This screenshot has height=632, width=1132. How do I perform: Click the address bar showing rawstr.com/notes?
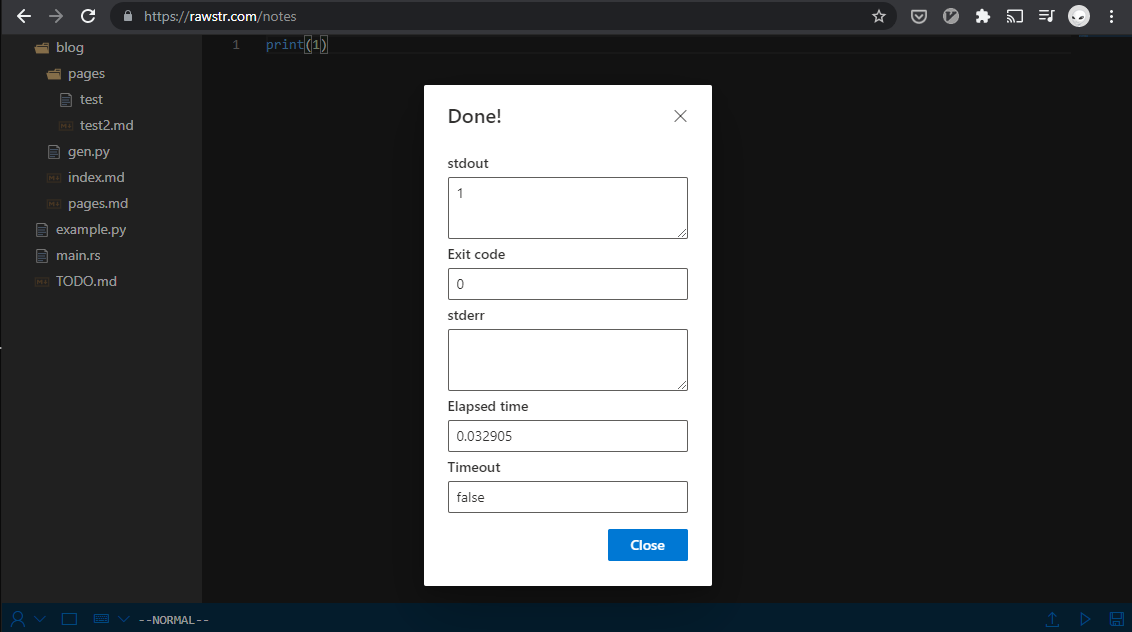(505, 16)
